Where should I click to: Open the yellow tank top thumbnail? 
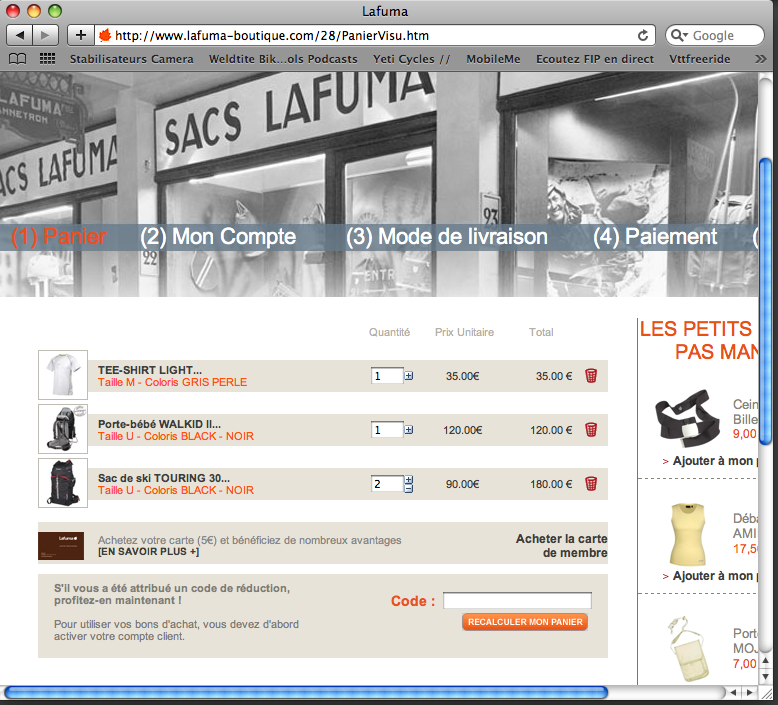pyautogui.click(x=687, y=534)
